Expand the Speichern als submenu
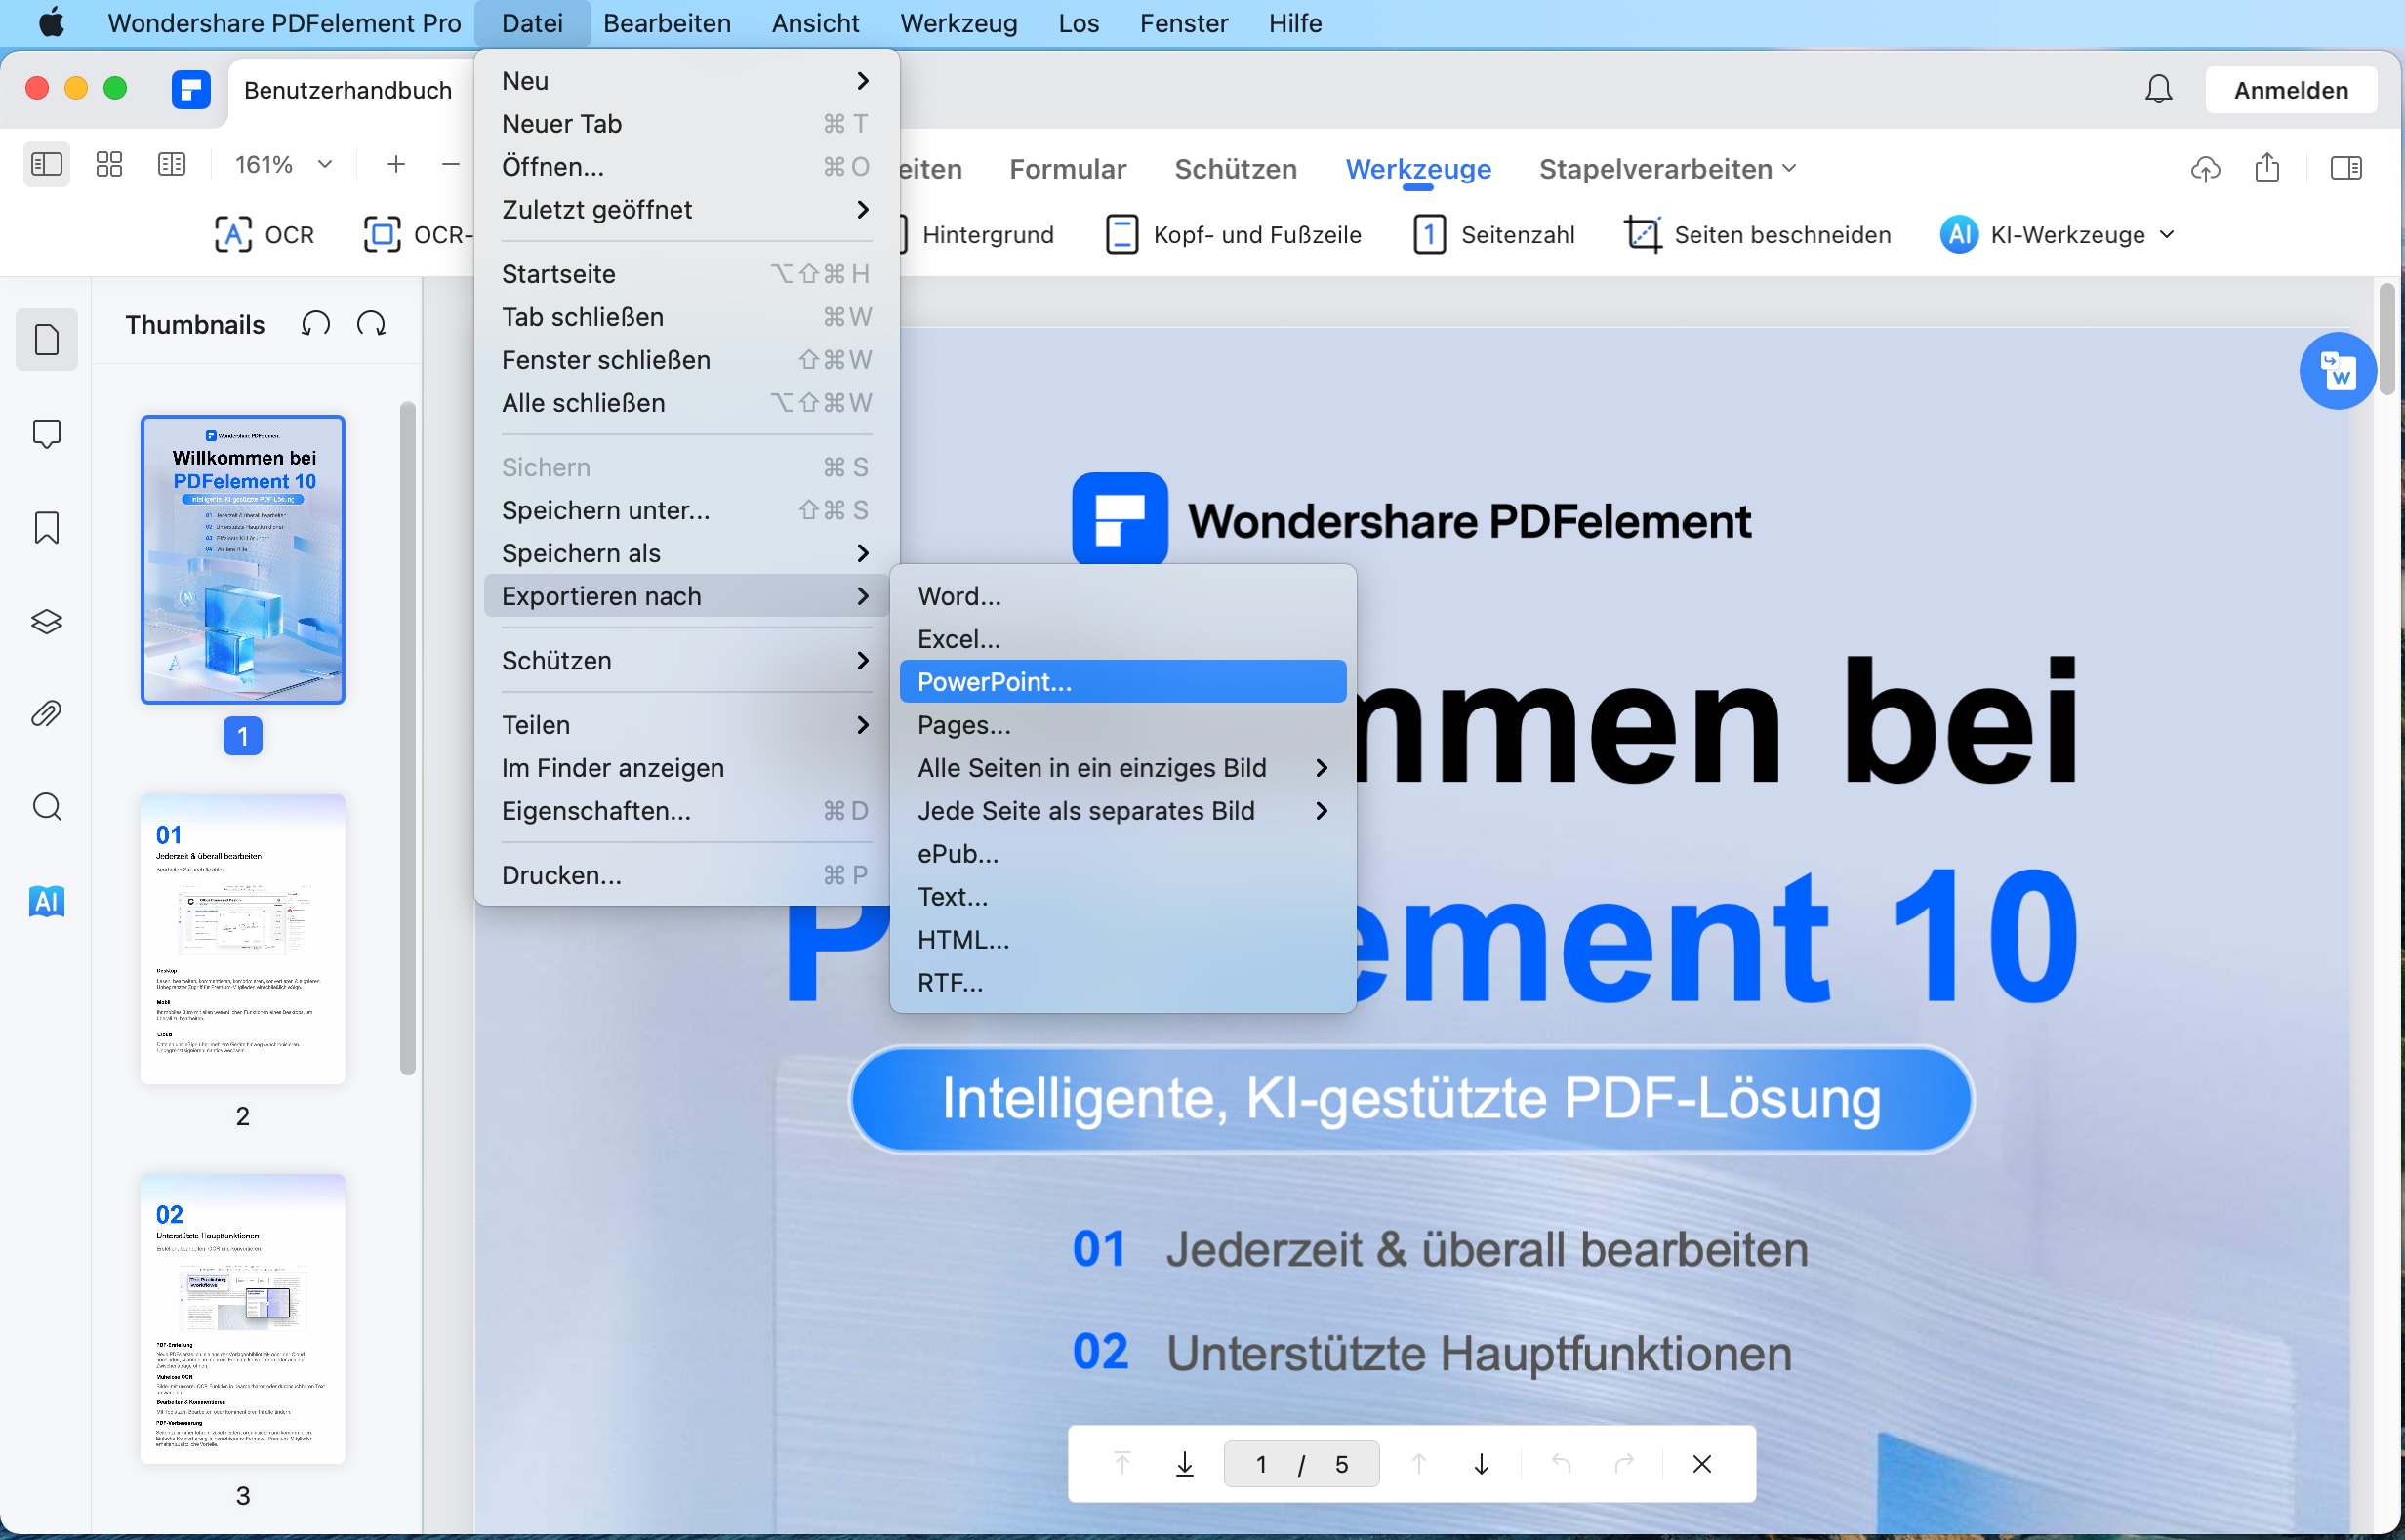The width and height of the screenshot is (2405, 1540). coord(686,553)
